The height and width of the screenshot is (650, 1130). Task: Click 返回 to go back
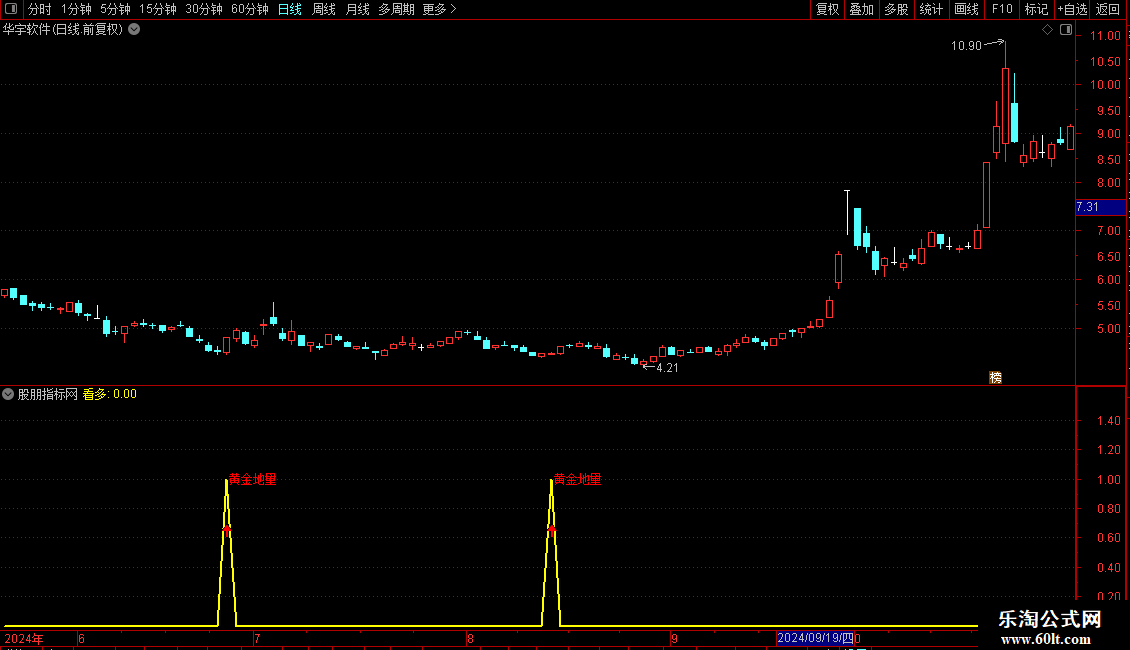tap(1108, 9)
